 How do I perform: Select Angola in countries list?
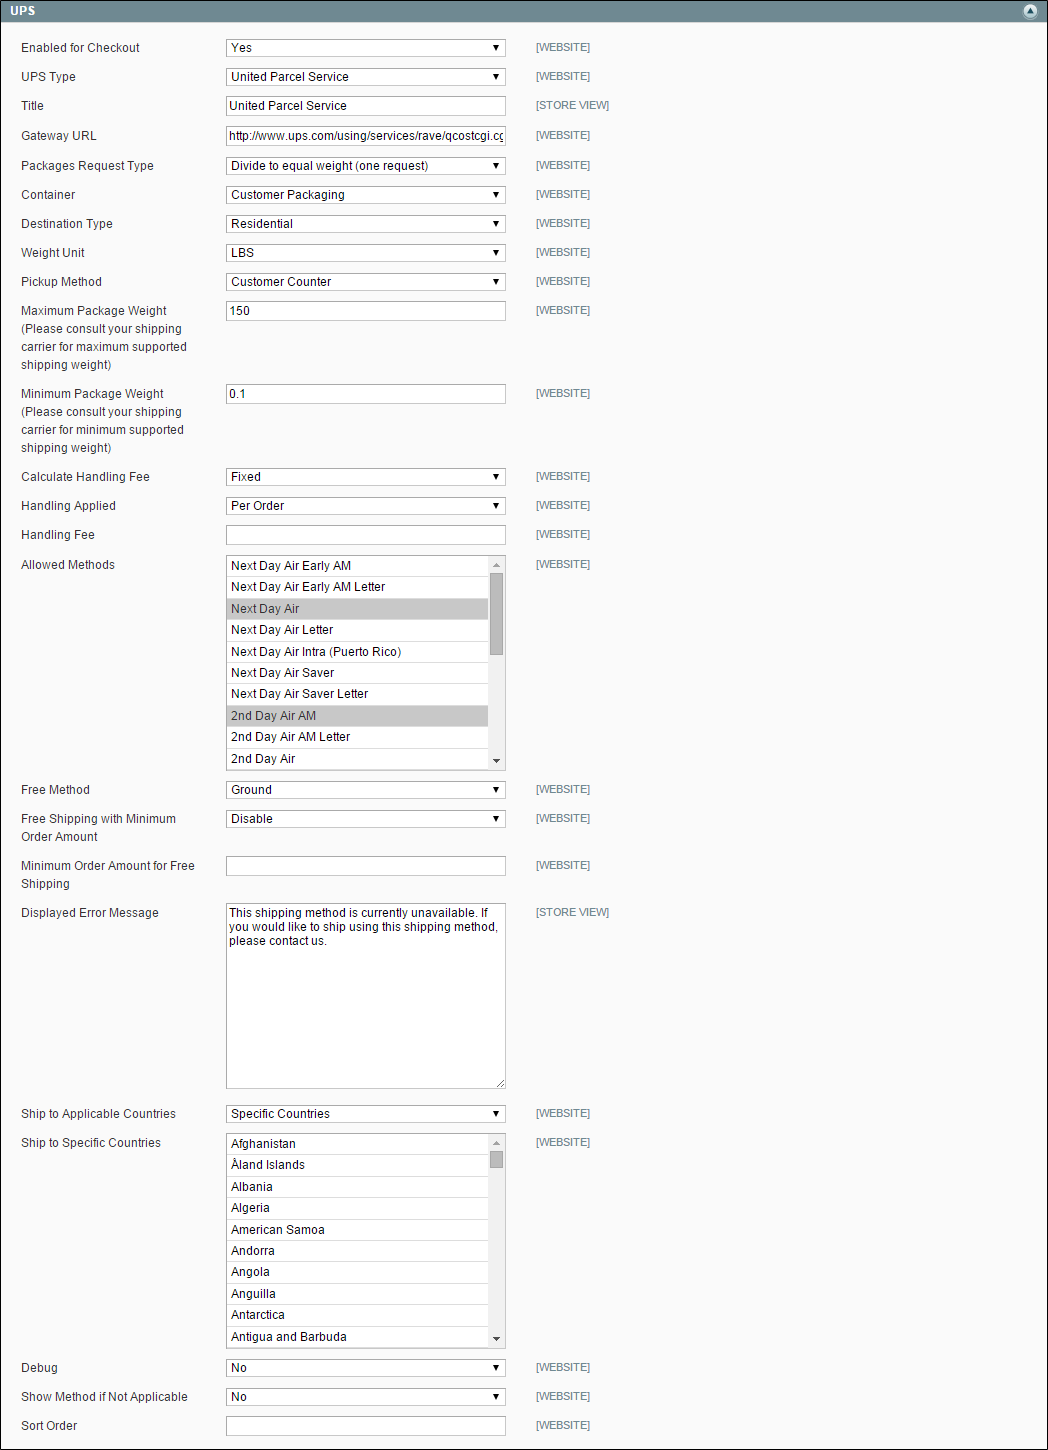358,1272
